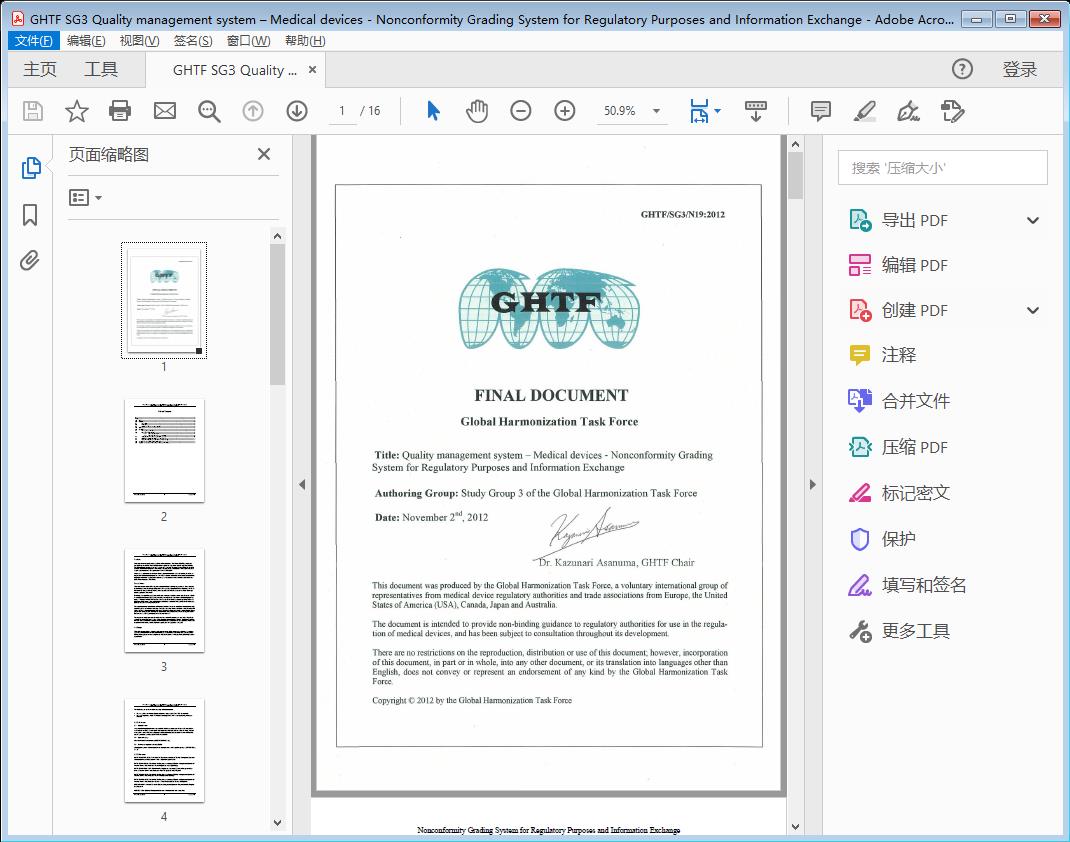Close the GHTF SG3 Quality tab

coord(313,69)
